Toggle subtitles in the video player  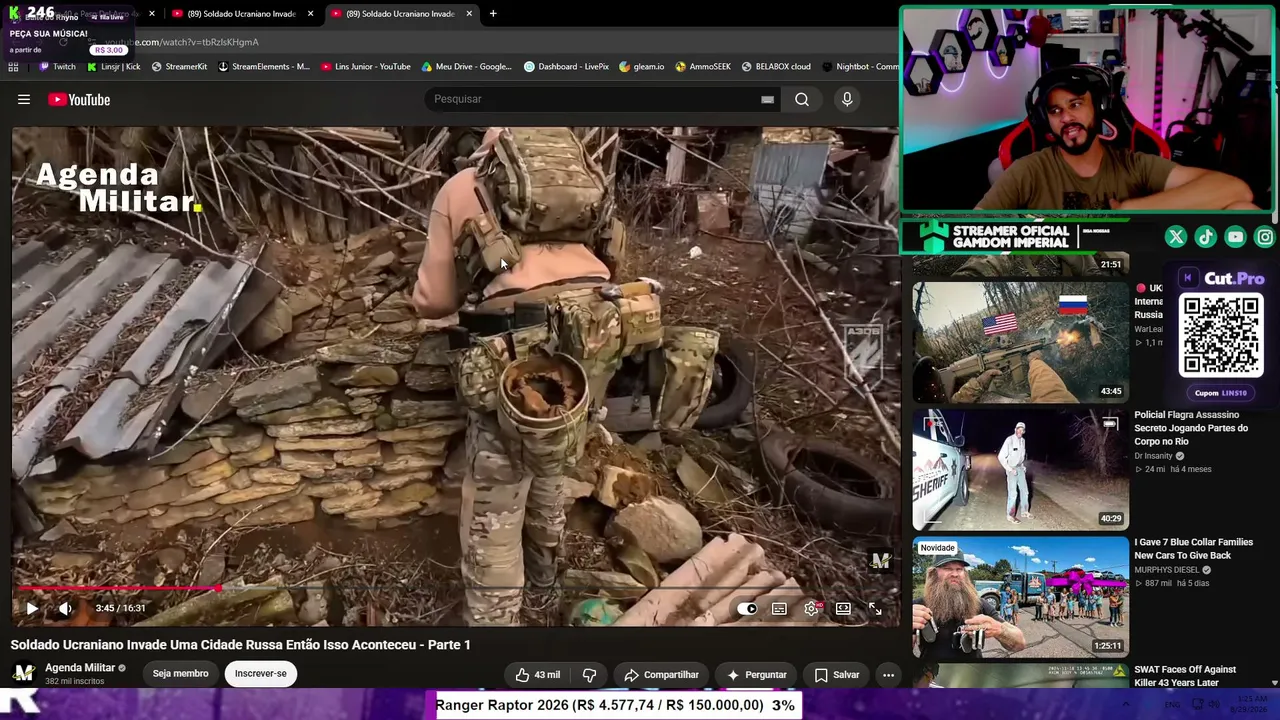pyautogui.click(x=779, y=608)
